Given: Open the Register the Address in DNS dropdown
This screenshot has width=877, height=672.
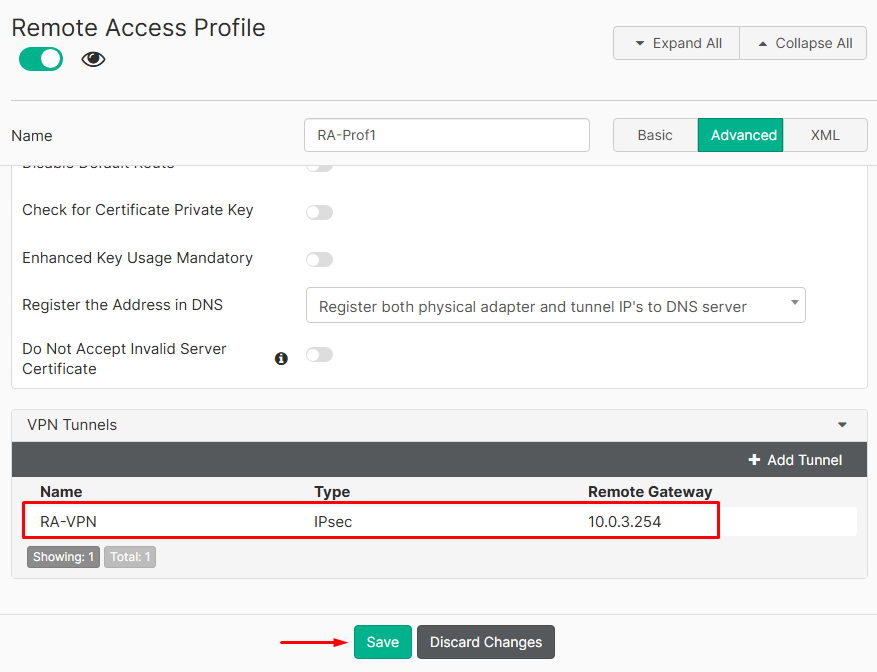Looking at the screenshot, I should pyautogui.click(x=555, y=305).
